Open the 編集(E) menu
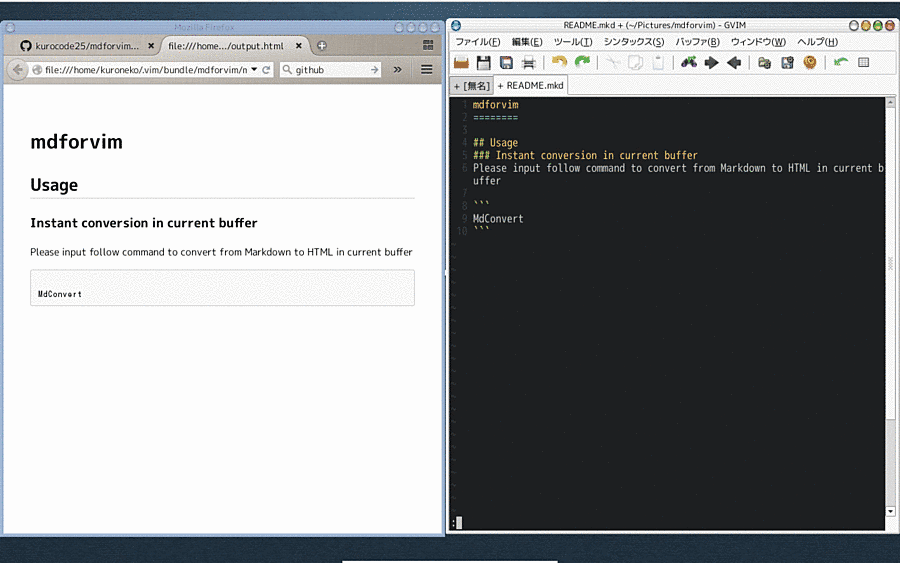The width and height of the screenshot is (900, 563). pos(527,42)
